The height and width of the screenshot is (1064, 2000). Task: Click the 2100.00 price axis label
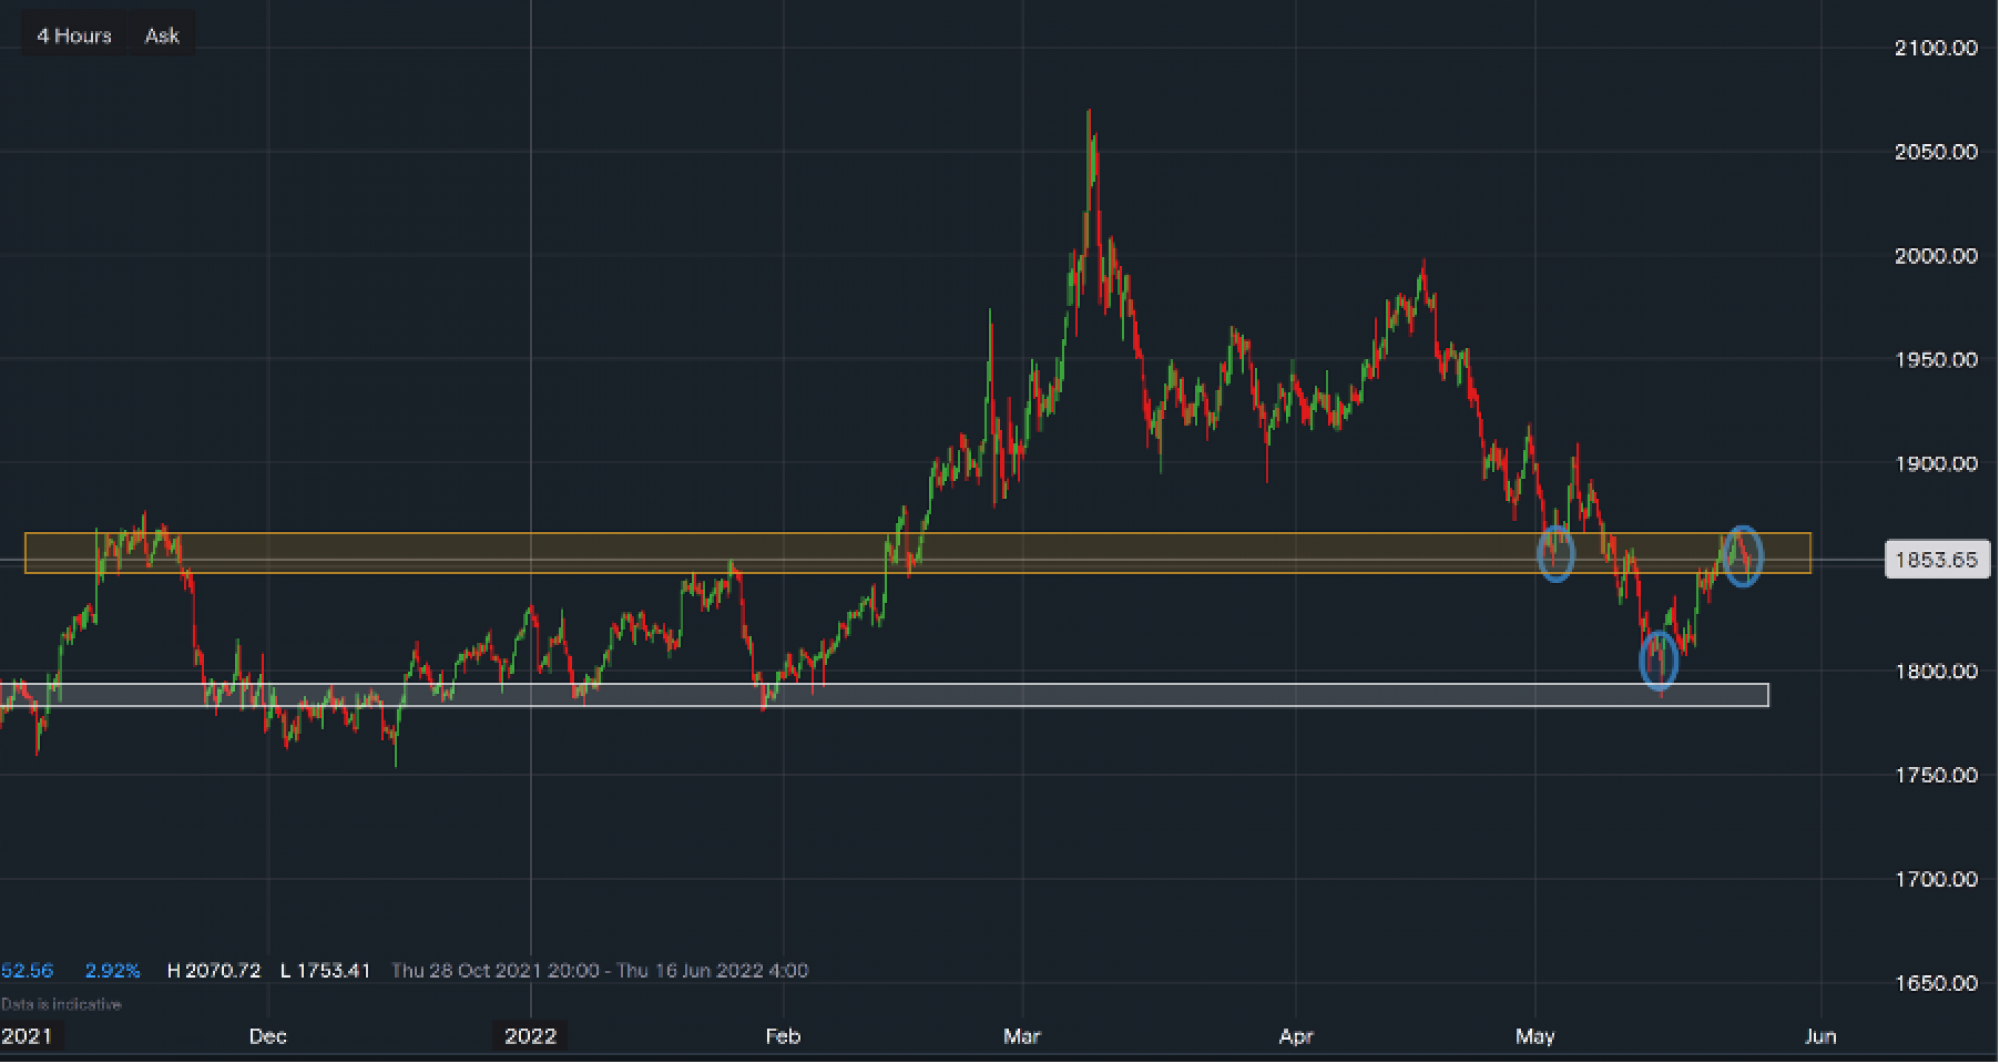pyautogui.click(x=1935, y=48)
